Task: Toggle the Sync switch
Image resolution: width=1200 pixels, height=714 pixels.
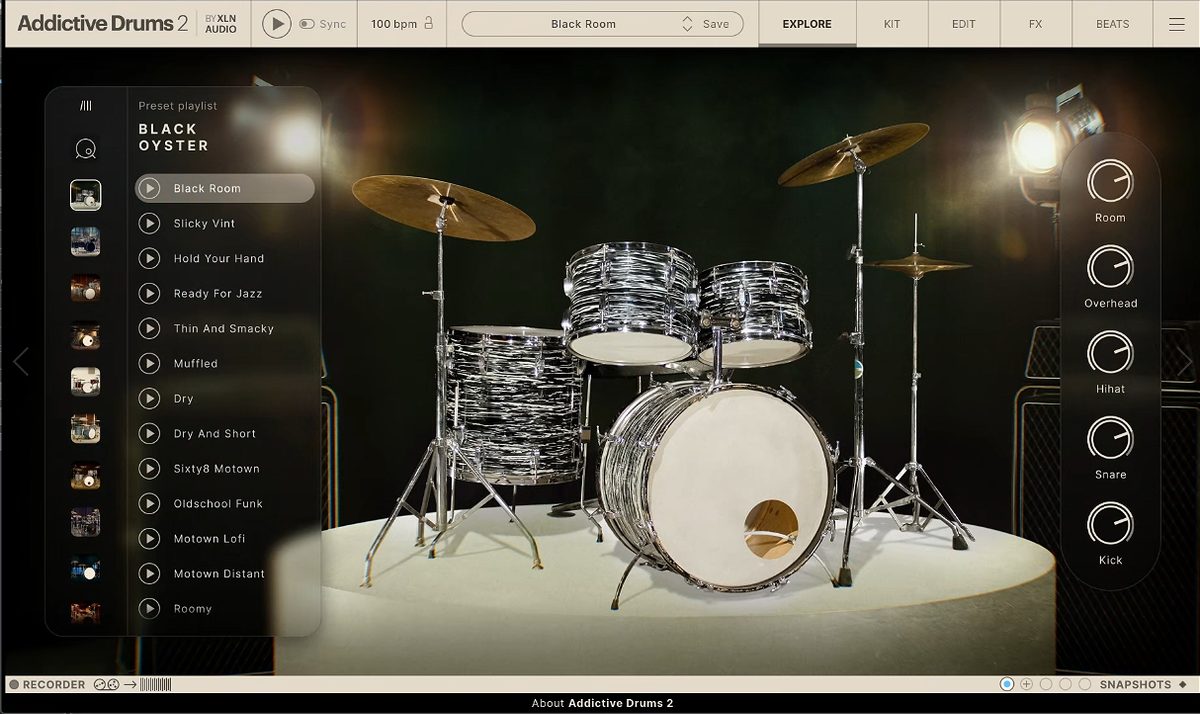Action: click(x=307, y=24)
